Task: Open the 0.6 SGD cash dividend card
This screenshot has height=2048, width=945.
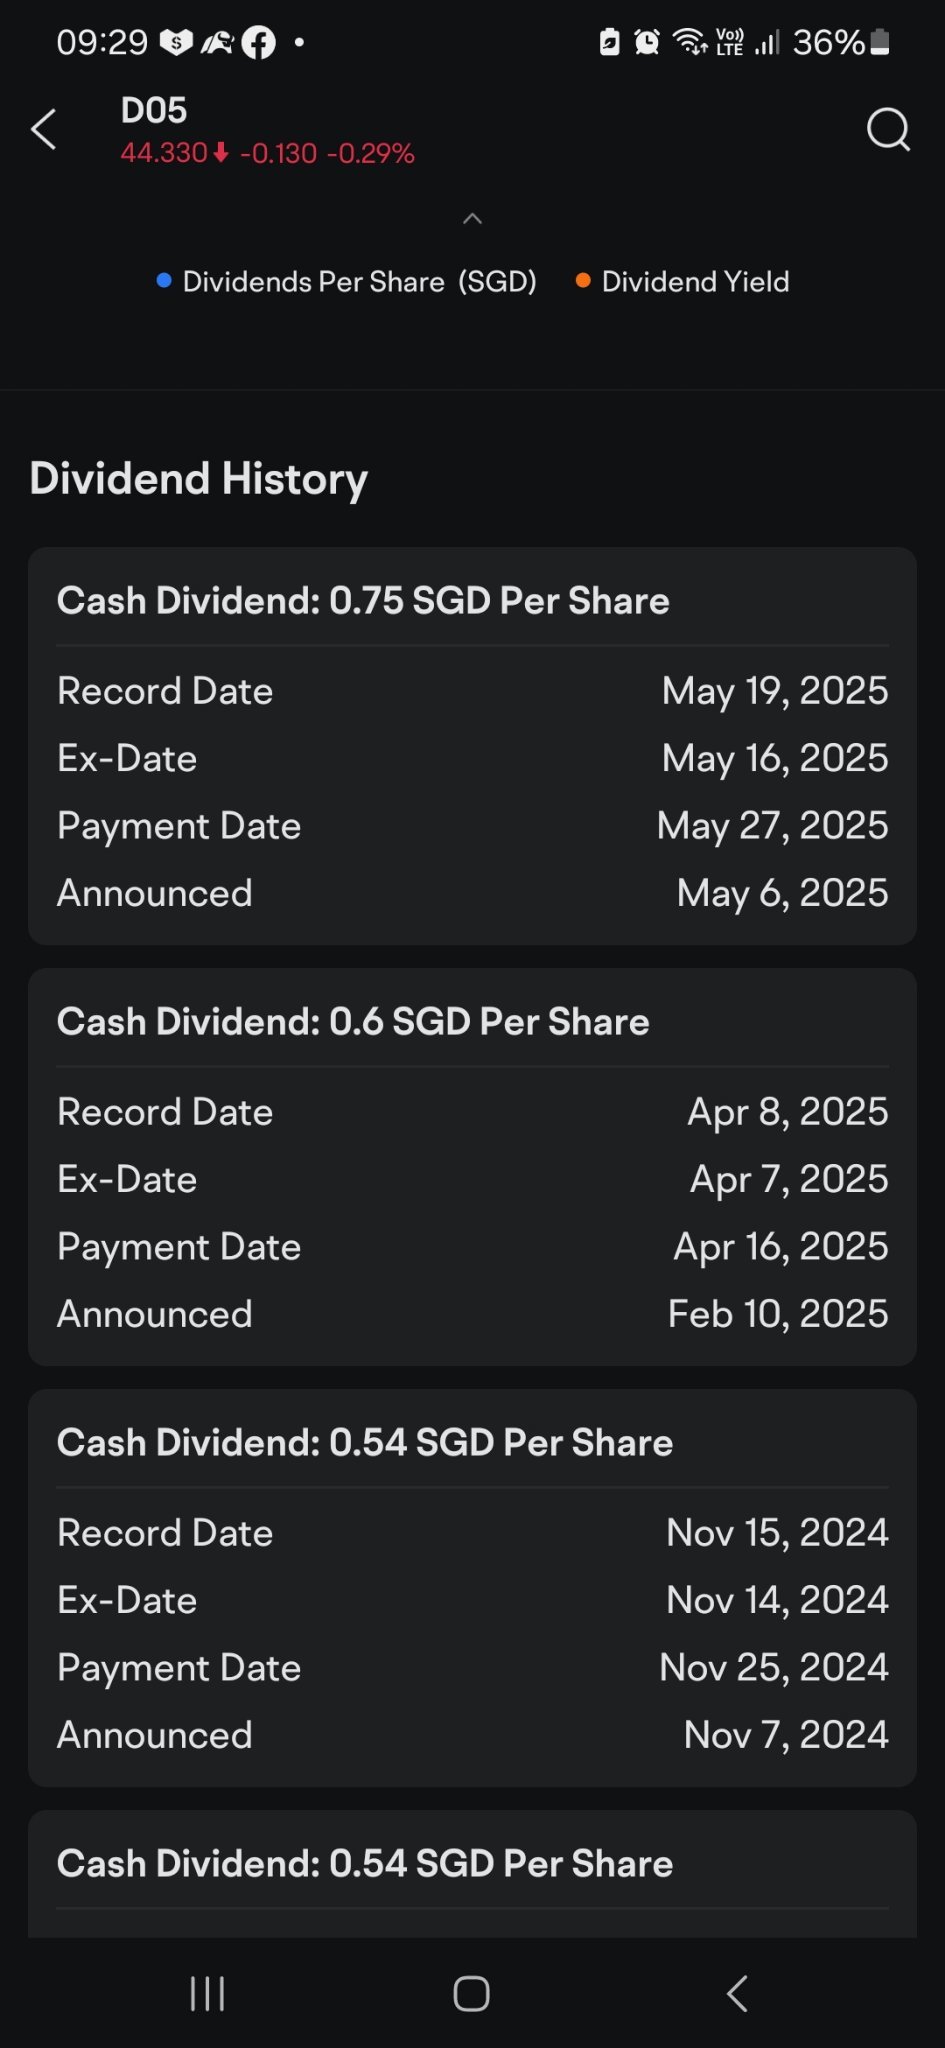Action: 472,1022
